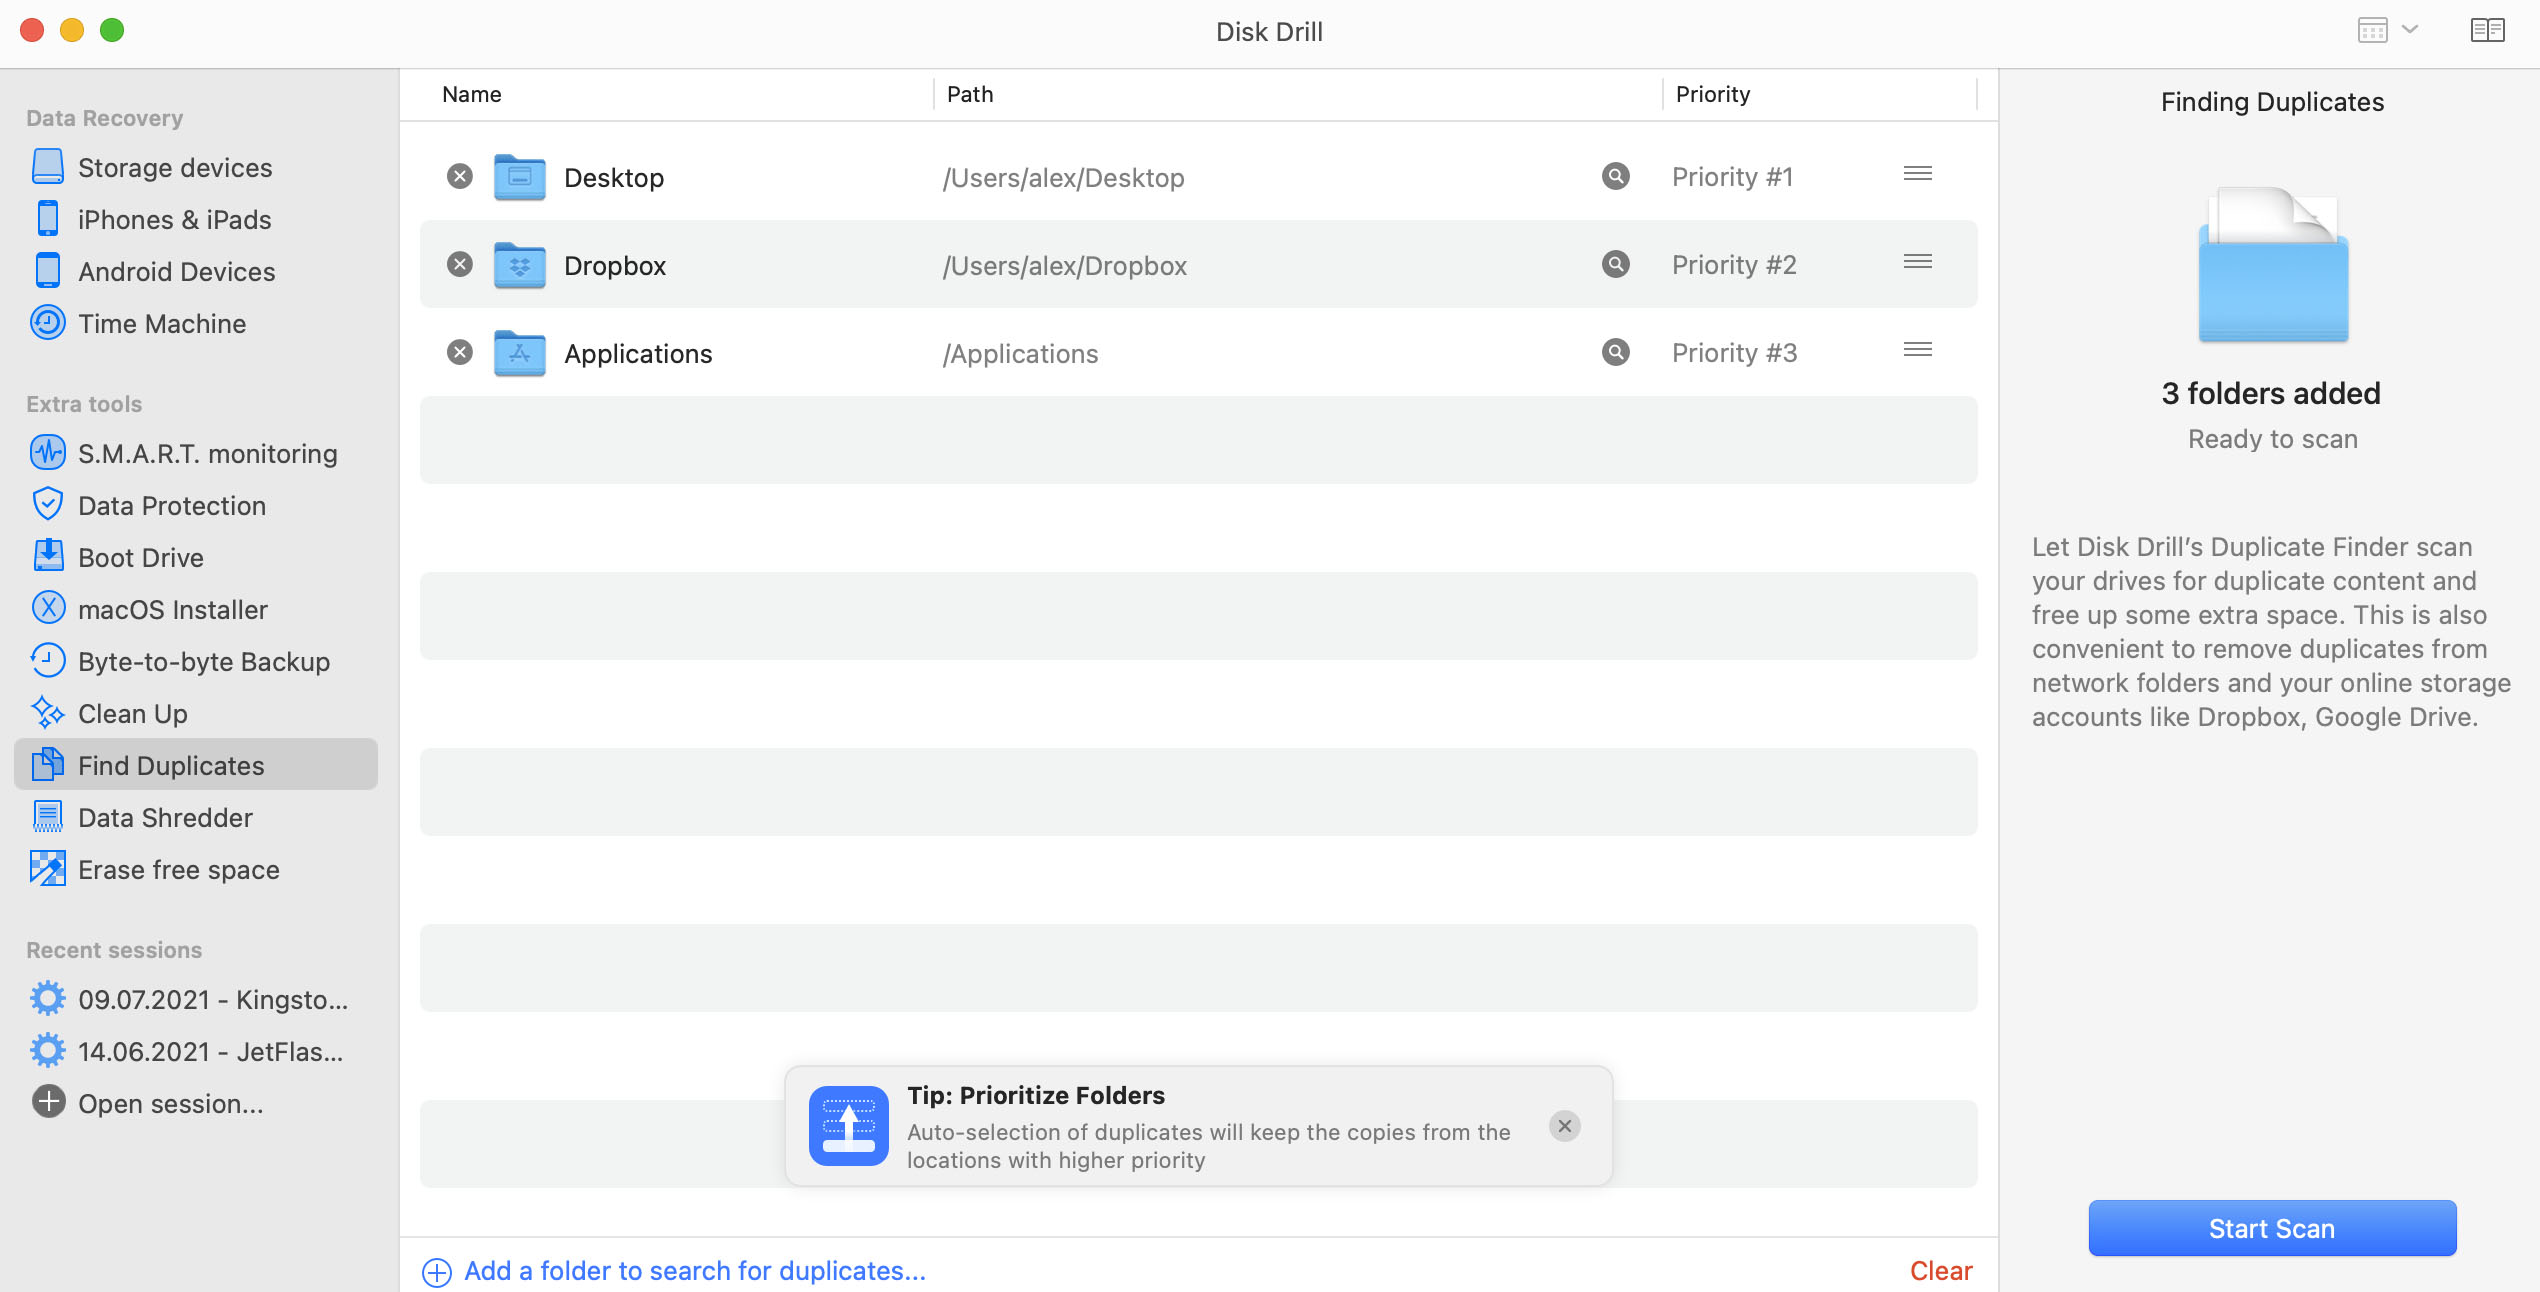Open Storage devices in sidebar

pos(196,168)
